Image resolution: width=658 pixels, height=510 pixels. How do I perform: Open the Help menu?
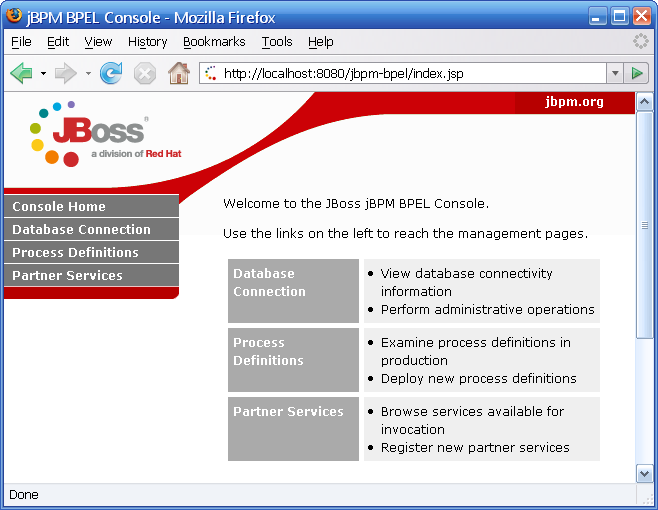pos(321,42)
